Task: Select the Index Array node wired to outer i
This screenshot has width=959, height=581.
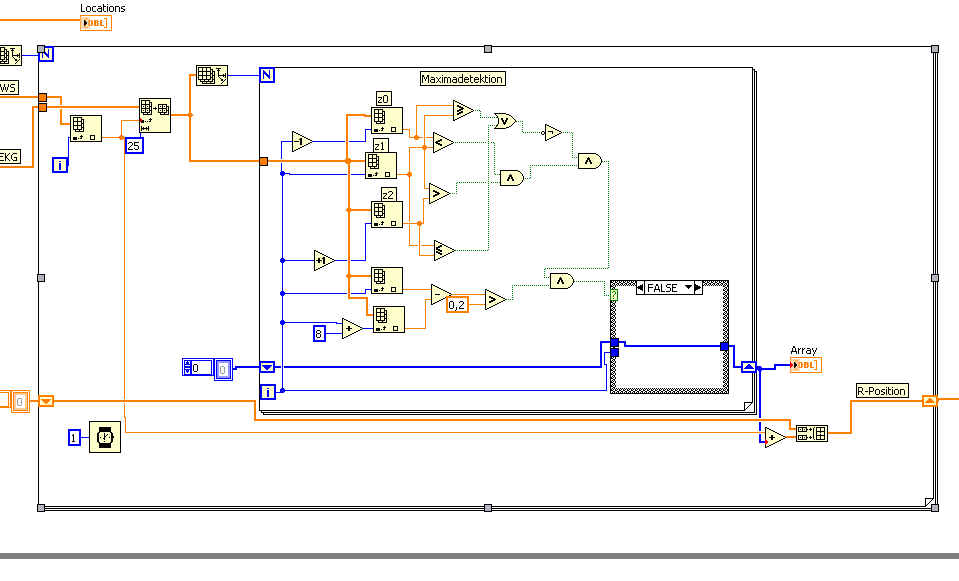Action: tap(86, 128)
